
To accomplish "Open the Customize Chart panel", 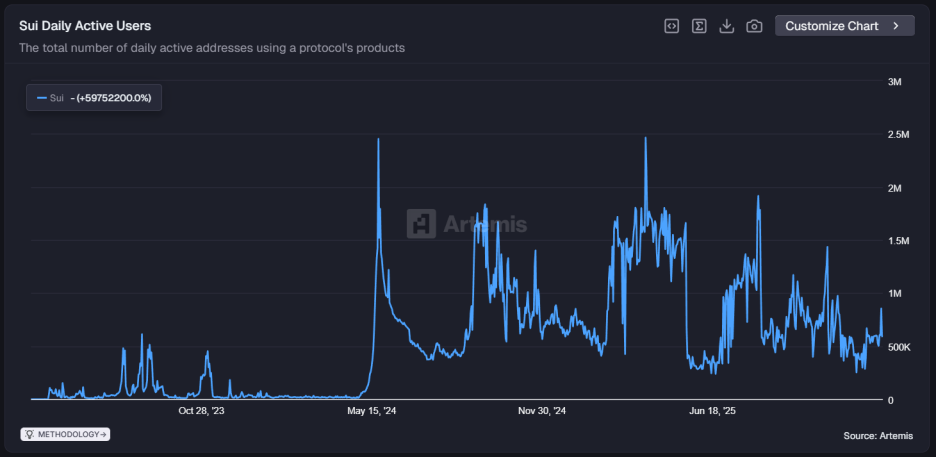I will tap(832, 26).
